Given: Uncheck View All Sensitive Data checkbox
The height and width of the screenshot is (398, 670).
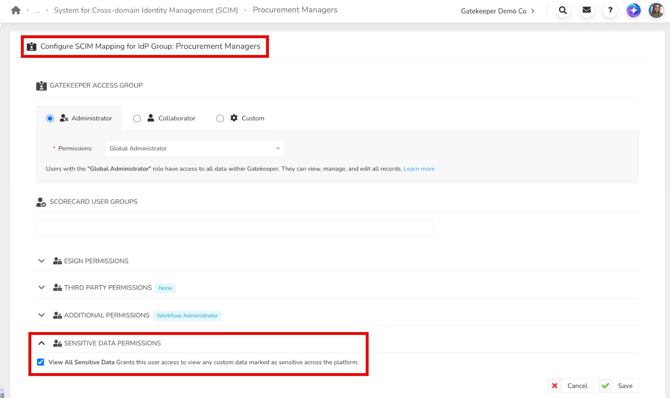Looking at the screenshot, I should (x=41, y=362).
